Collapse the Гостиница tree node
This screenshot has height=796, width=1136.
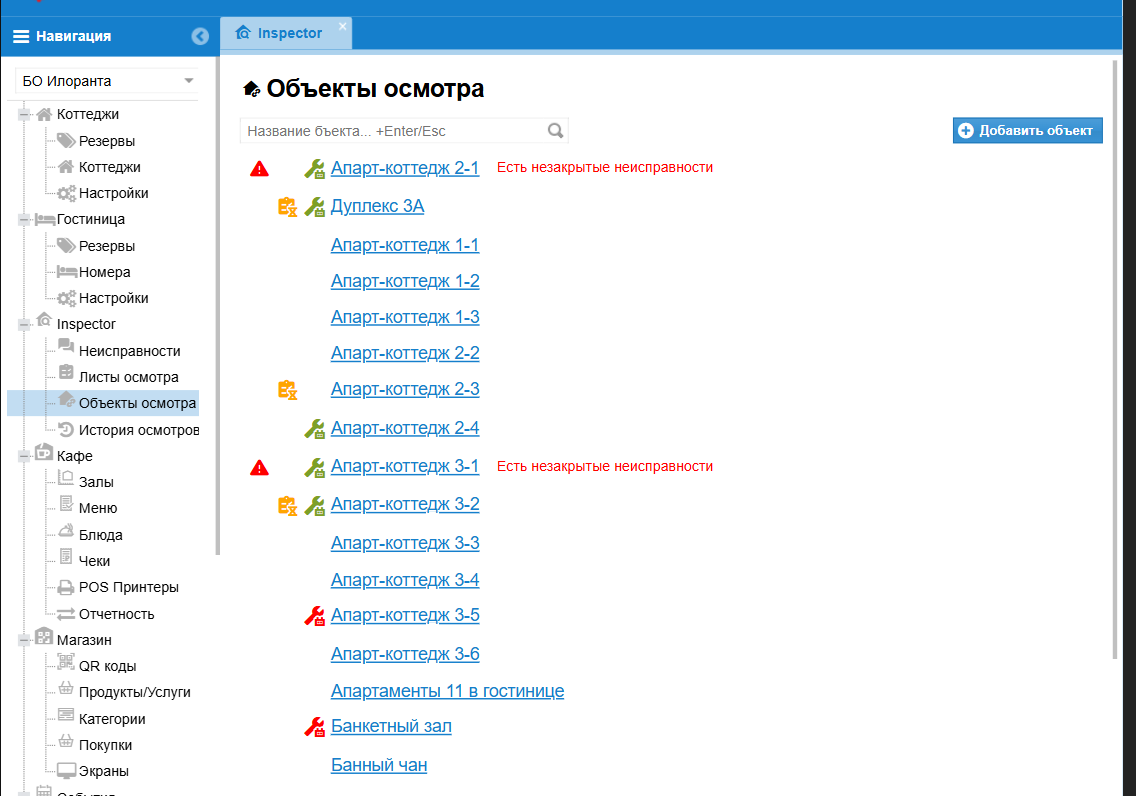point(24,219)
